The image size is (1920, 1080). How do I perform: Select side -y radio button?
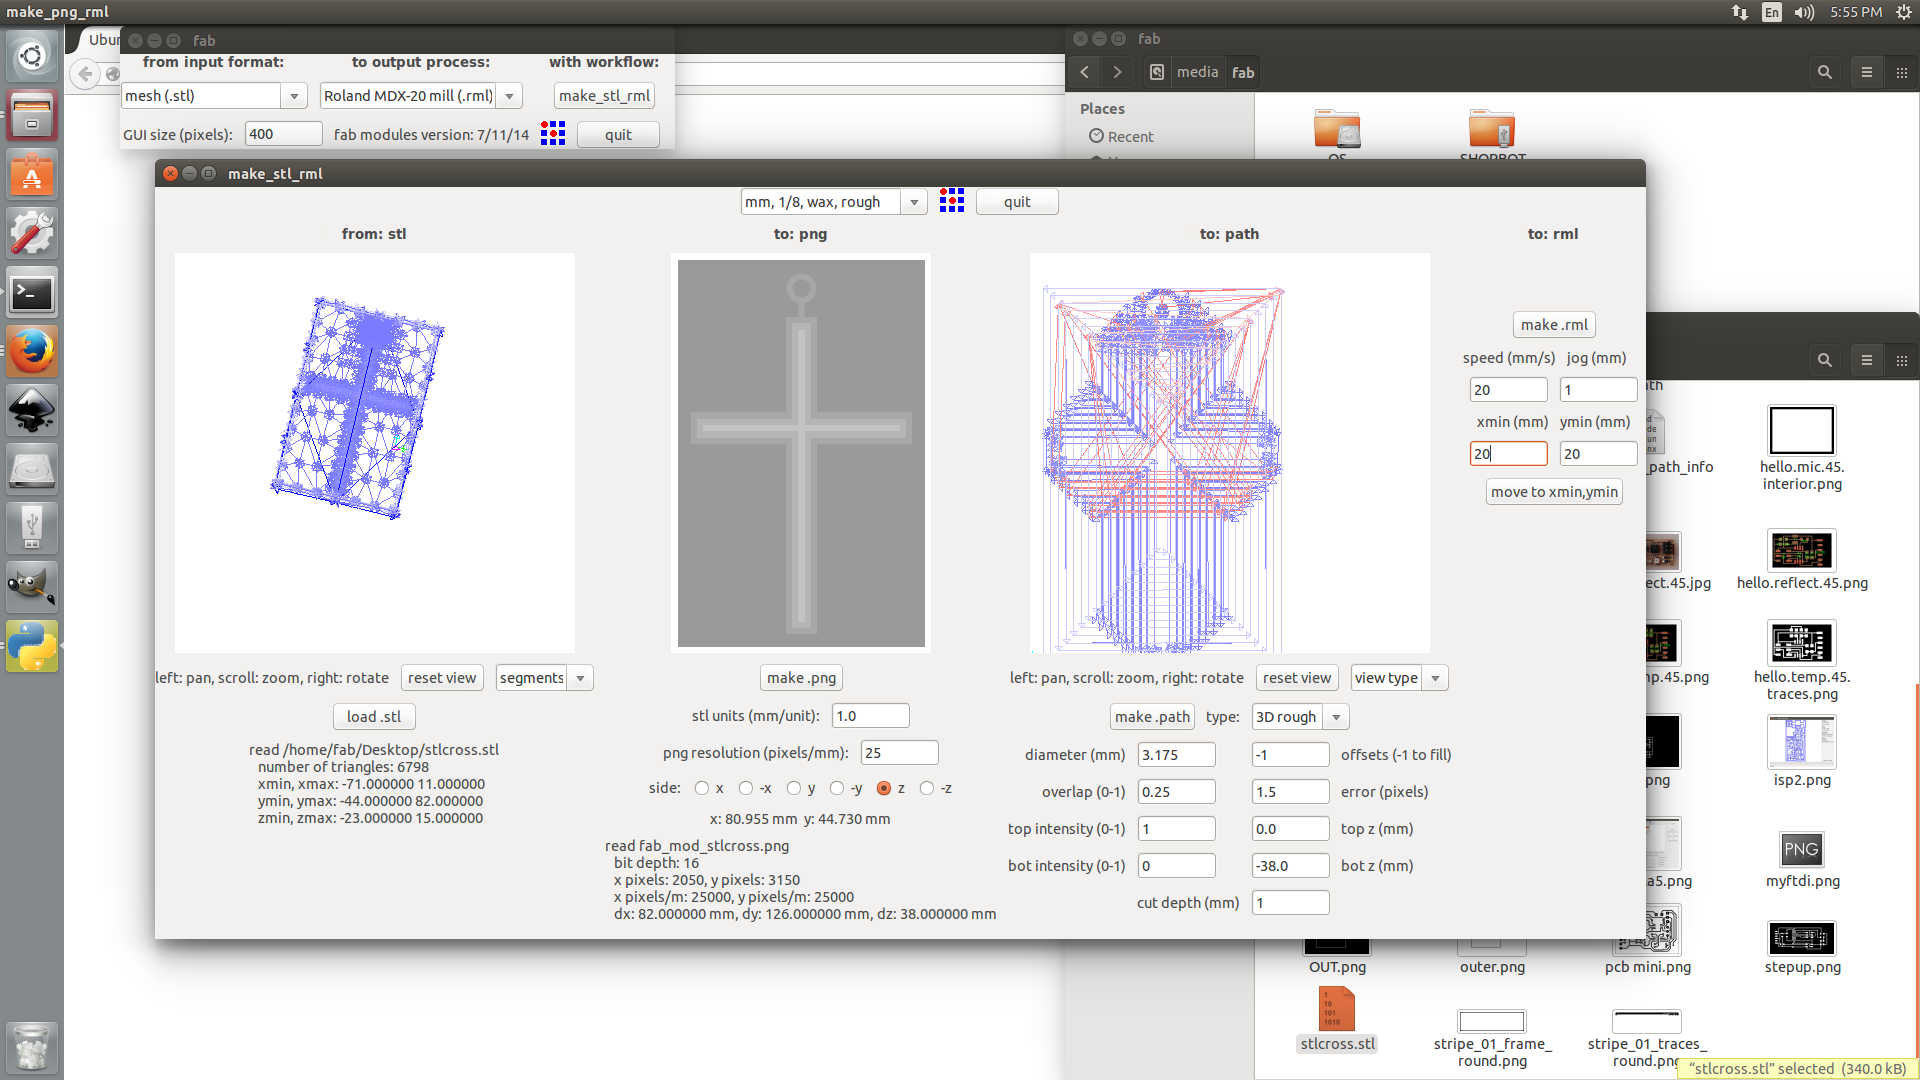point(836,788)
